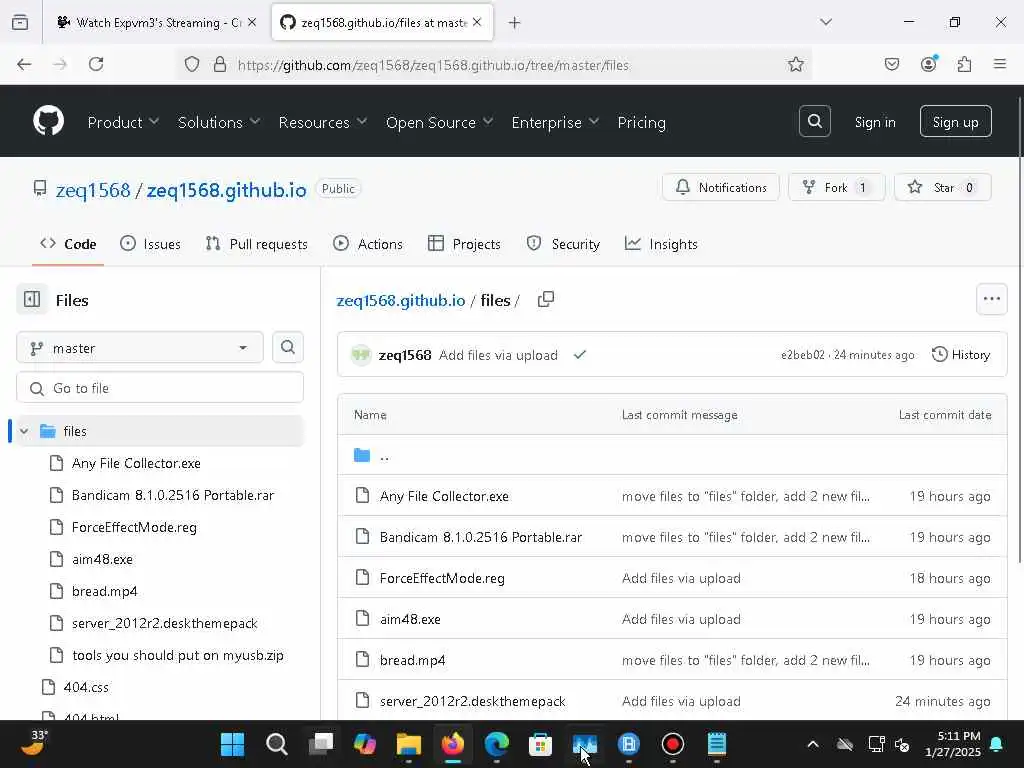Image resolution: width=1024 pixels, height=768 pixels.
Task: Switch to the Insights tab
Action: (661, 244)
